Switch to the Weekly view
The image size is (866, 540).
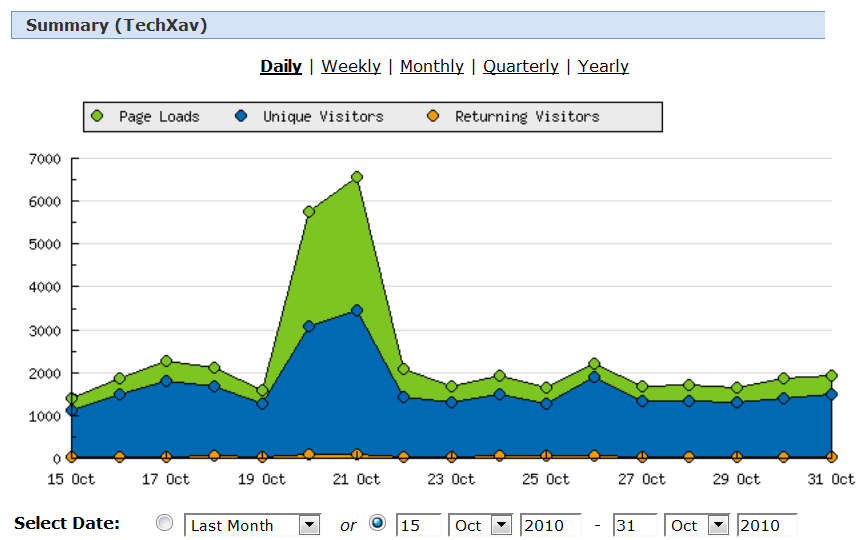351,66
